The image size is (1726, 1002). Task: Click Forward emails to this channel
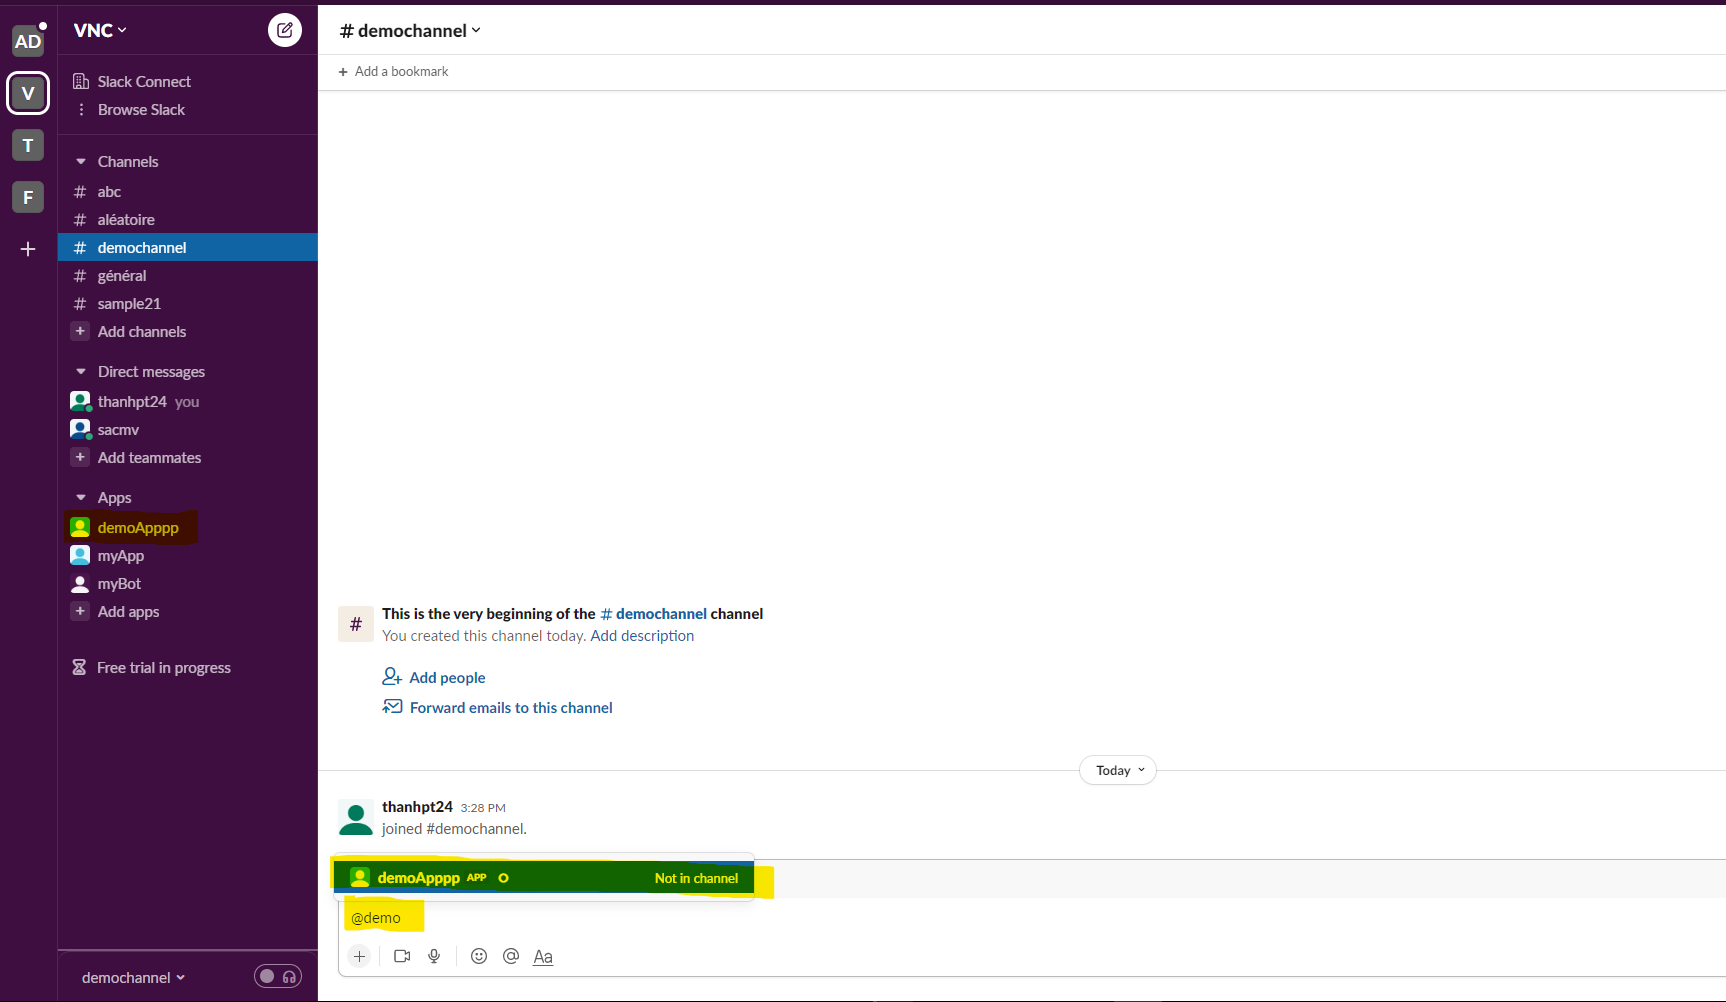coord(497,707)
